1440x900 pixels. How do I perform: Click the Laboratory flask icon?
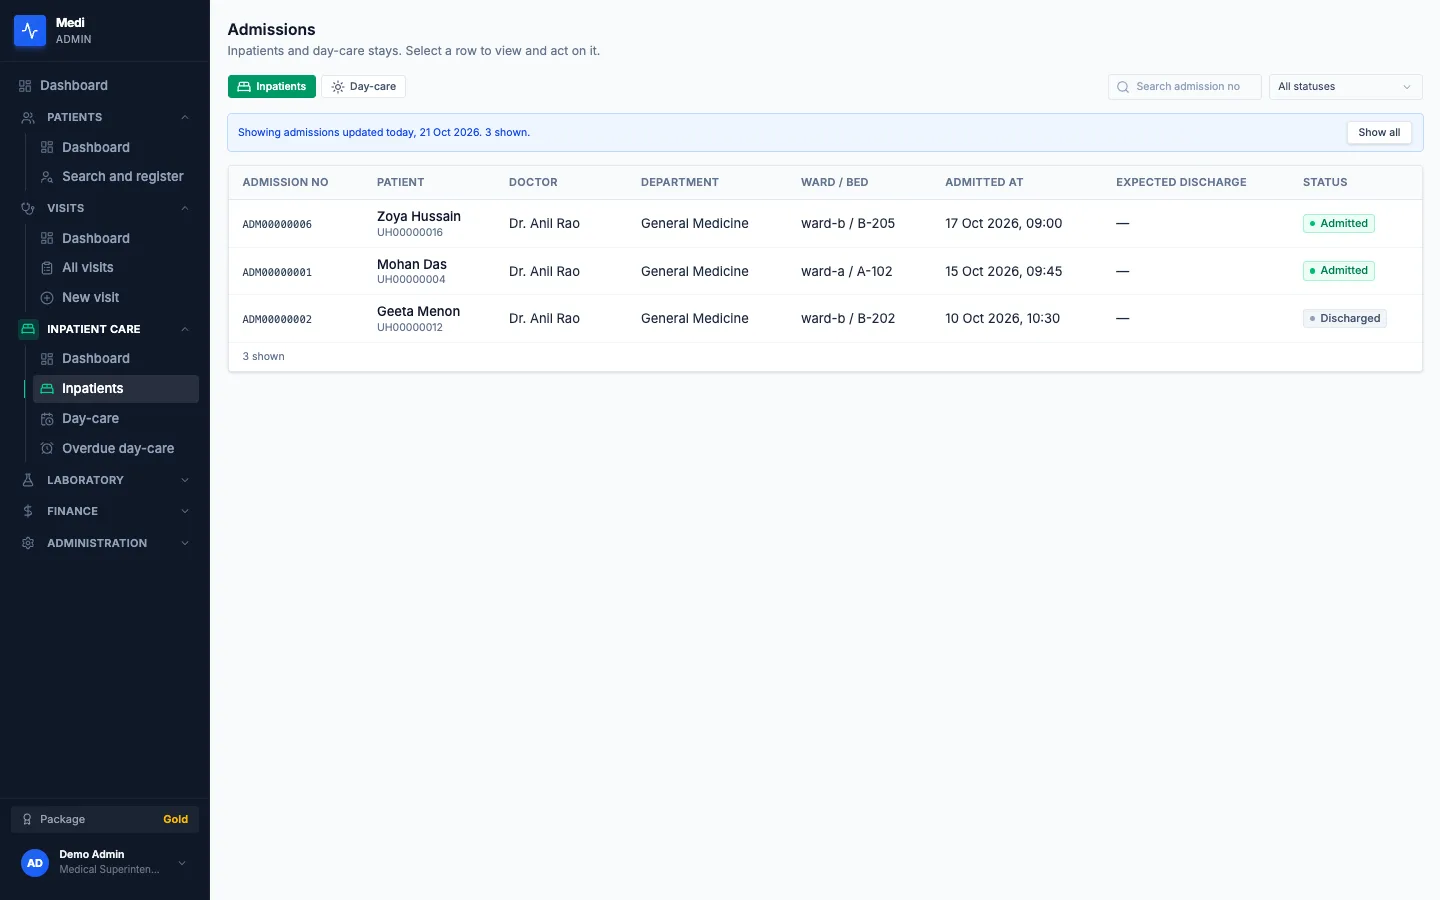[x=28, y=481]
